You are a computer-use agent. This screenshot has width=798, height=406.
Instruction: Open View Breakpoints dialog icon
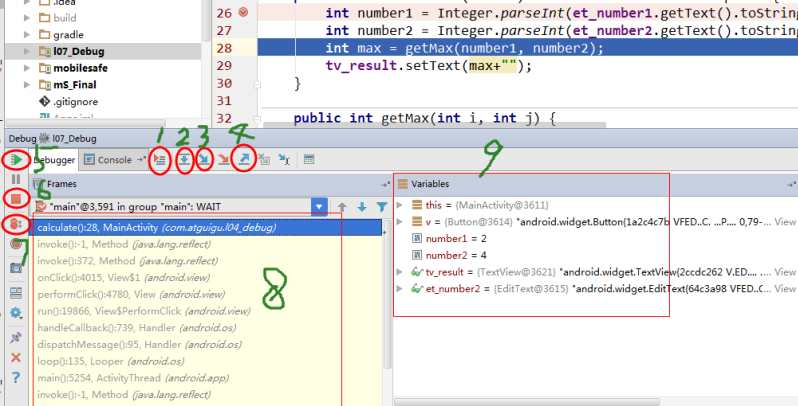16,223
